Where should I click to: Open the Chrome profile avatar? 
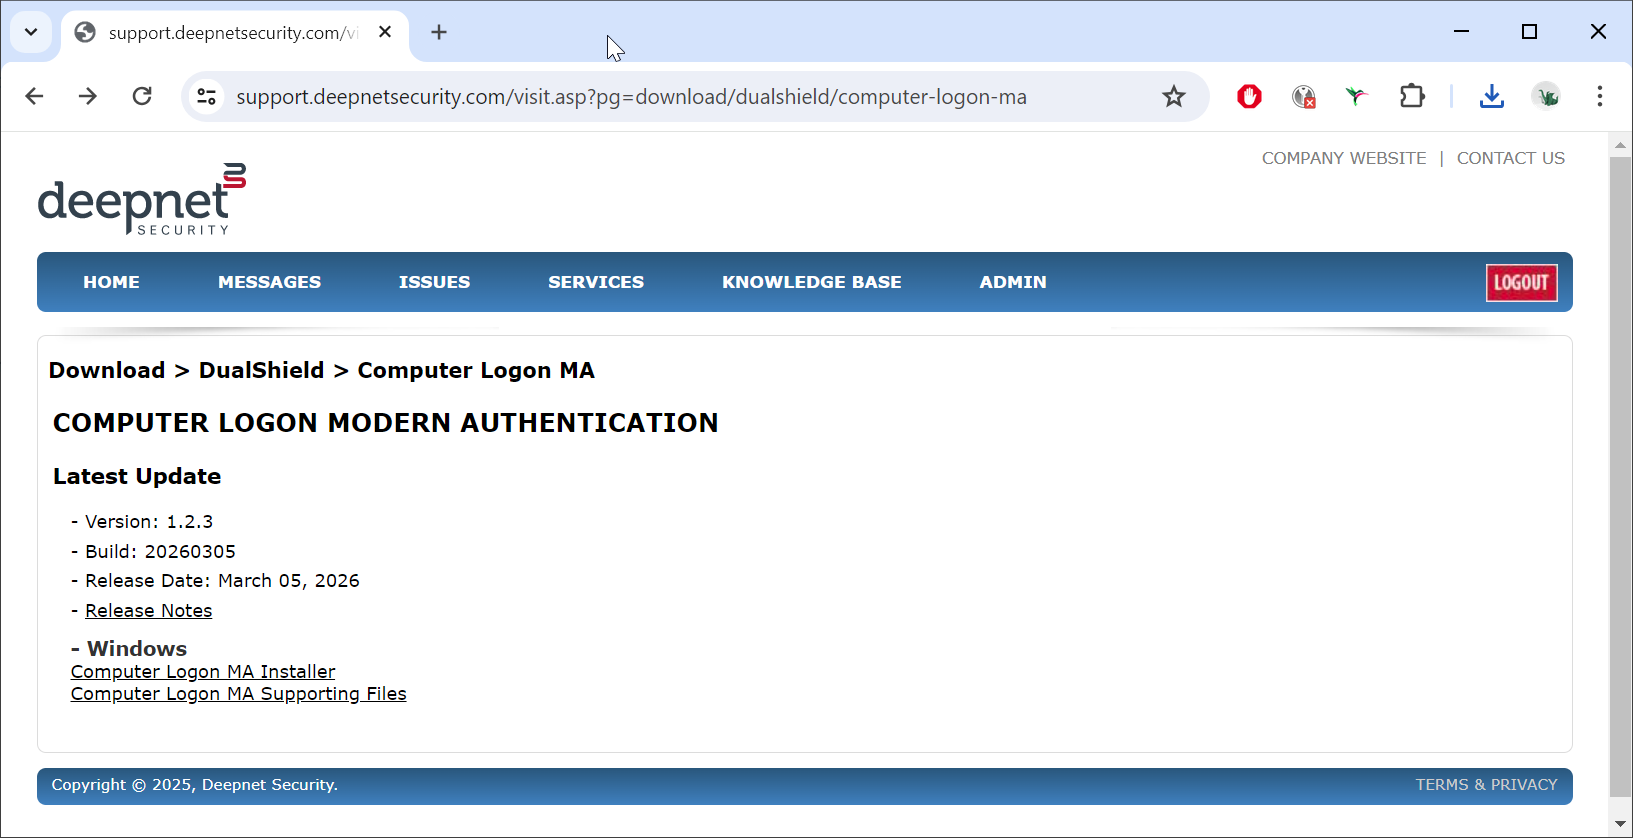[x=1546, y=96]
